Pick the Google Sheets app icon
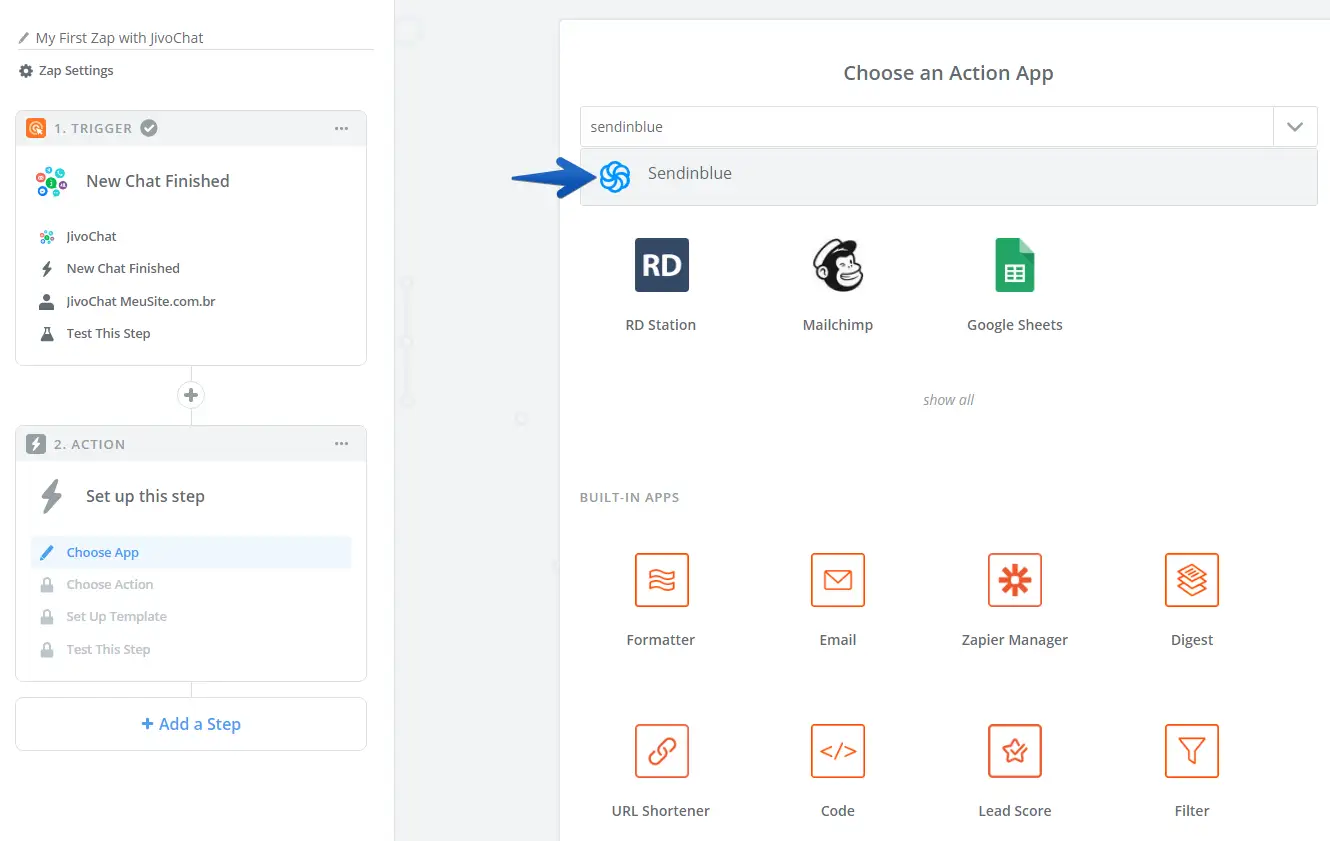 point(1014,265)
